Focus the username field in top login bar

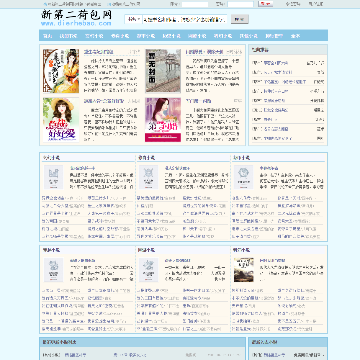[195, 4]
